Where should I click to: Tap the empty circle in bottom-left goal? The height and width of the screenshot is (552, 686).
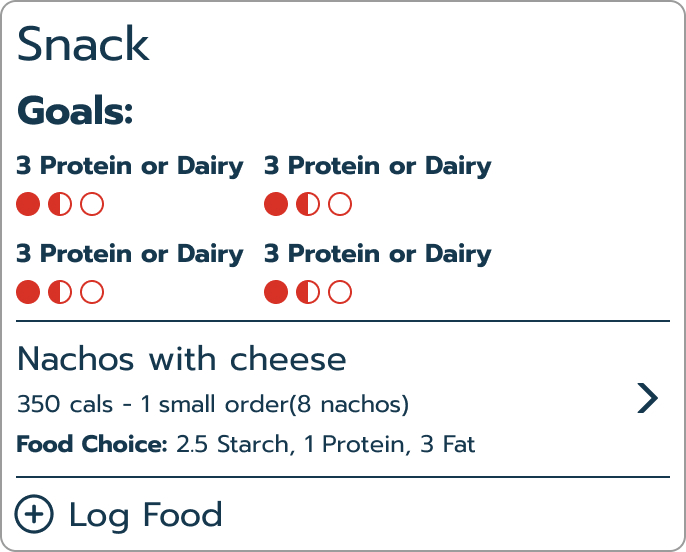tap(92, 293)
